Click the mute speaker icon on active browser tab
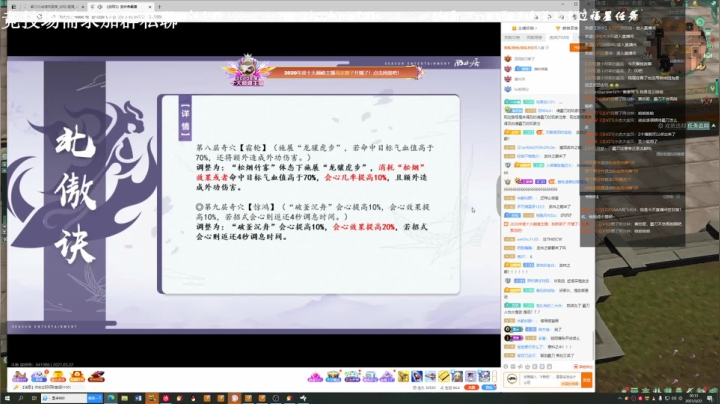The width and height of the screenshot is (720, 404). point(100,7)
